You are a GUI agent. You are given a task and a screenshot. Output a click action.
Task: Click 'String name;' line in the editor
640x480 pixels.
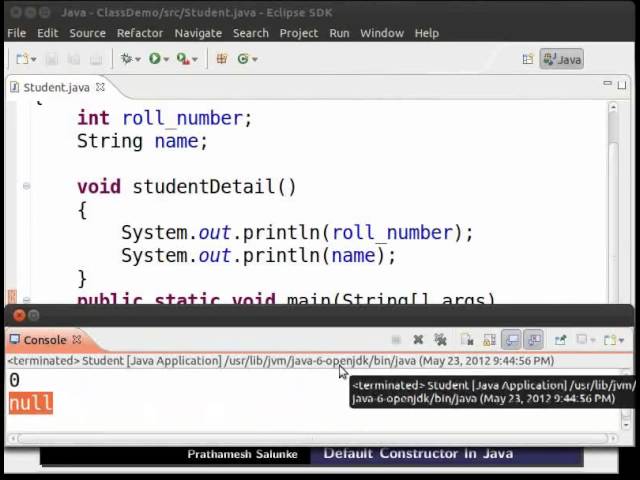pyautogui.click(x=142, y=141)
